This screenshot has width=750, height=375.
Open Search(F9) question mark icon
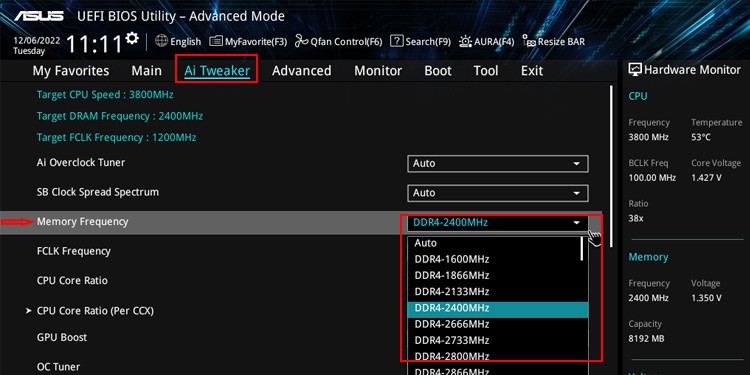[397, 41]
